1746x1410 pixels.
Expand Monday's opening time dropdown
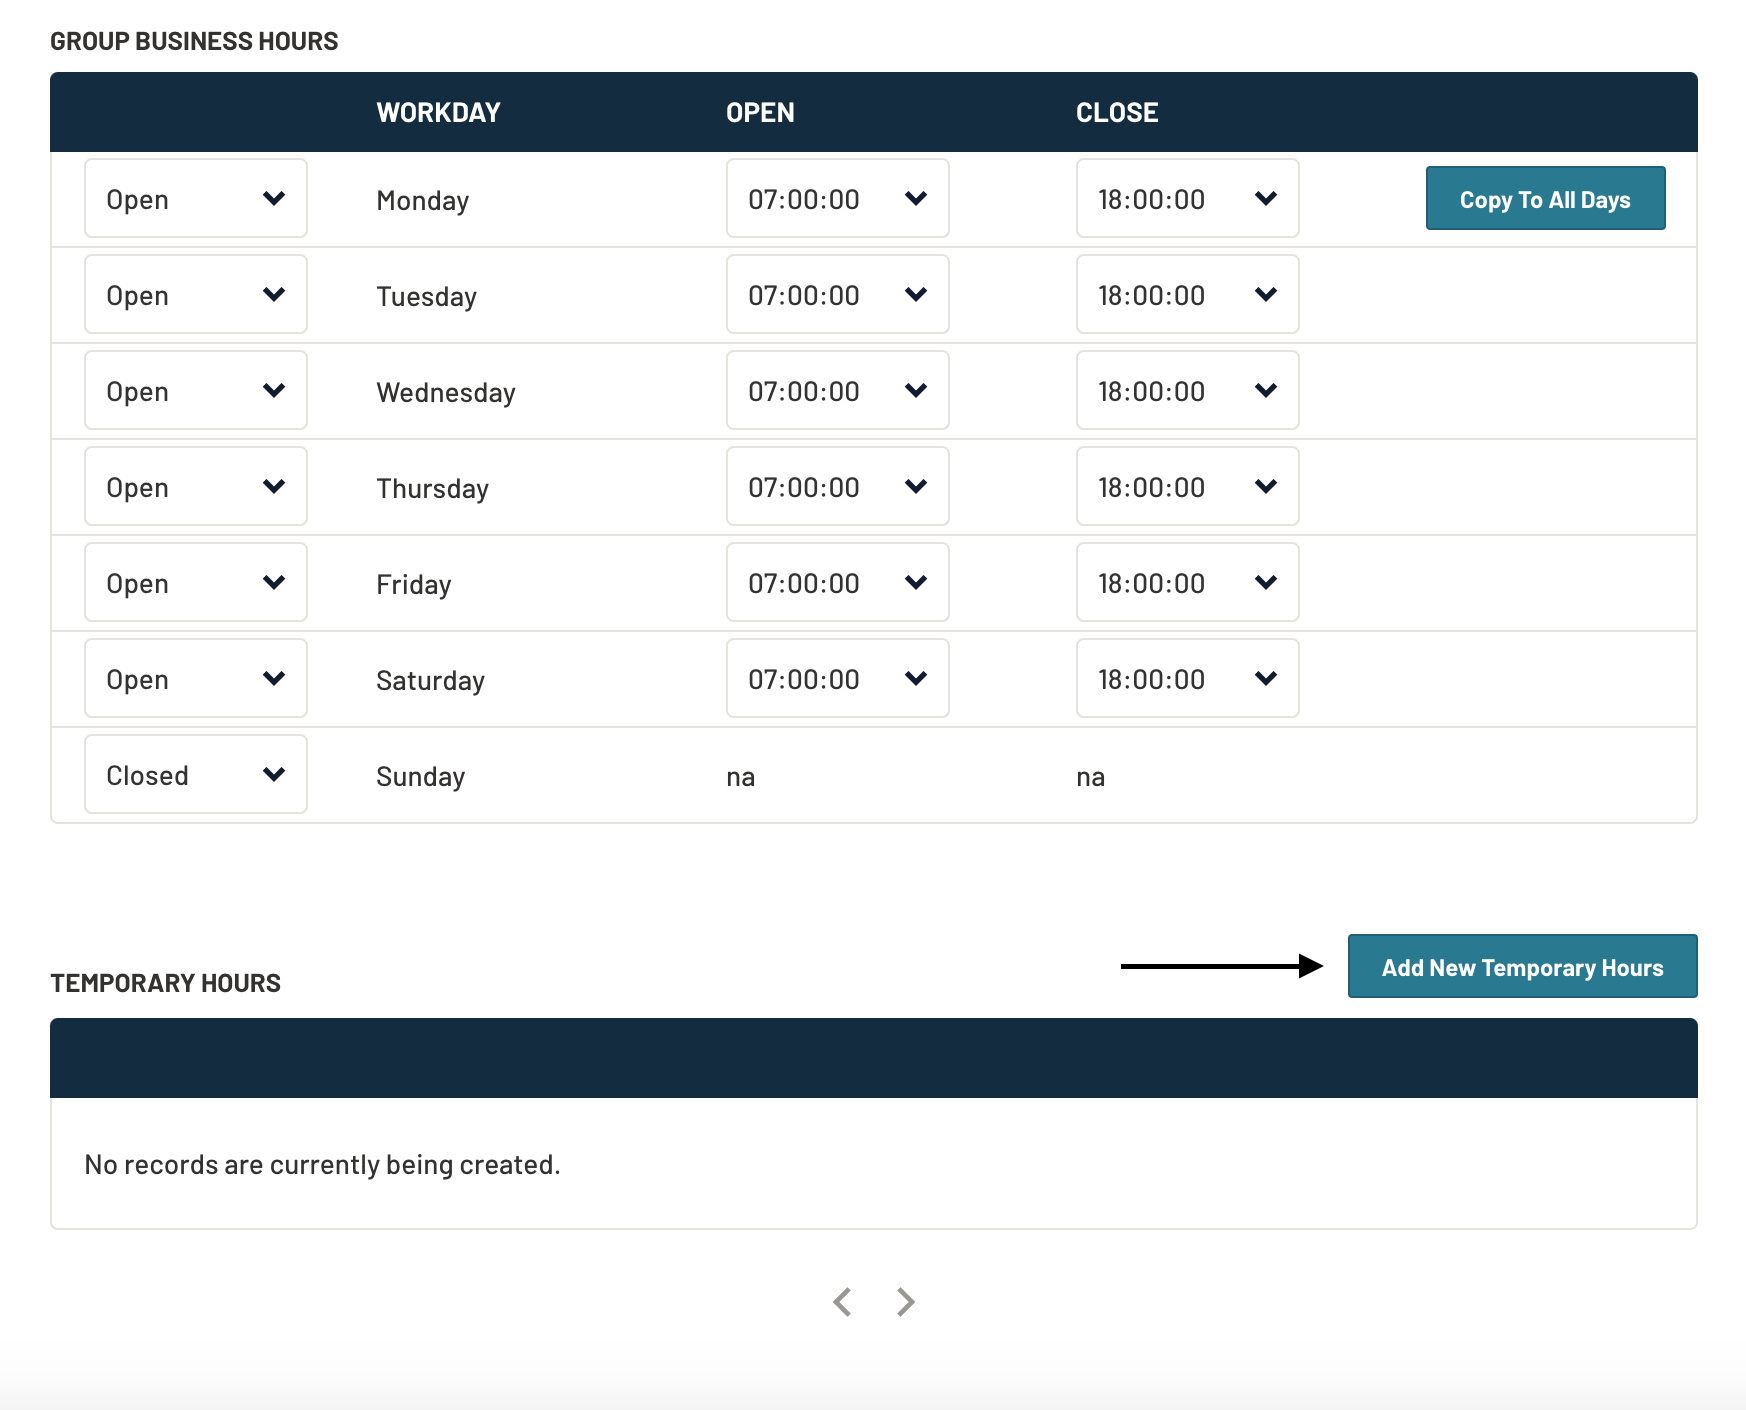[837, 199]
